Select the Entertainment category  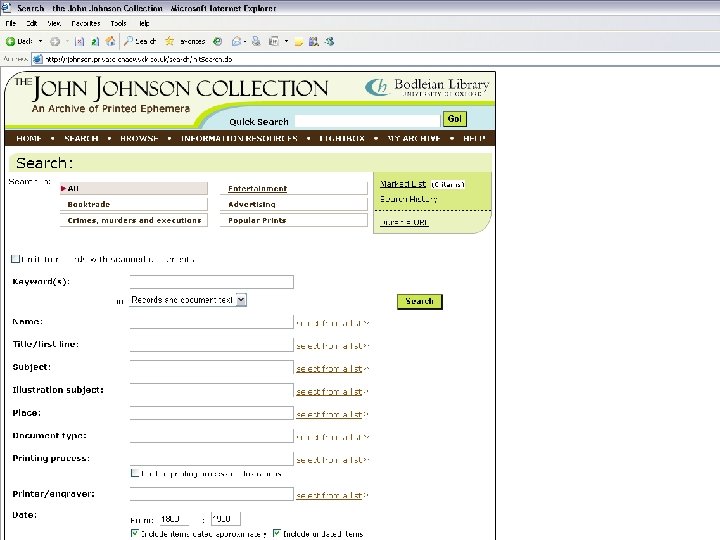294,188
